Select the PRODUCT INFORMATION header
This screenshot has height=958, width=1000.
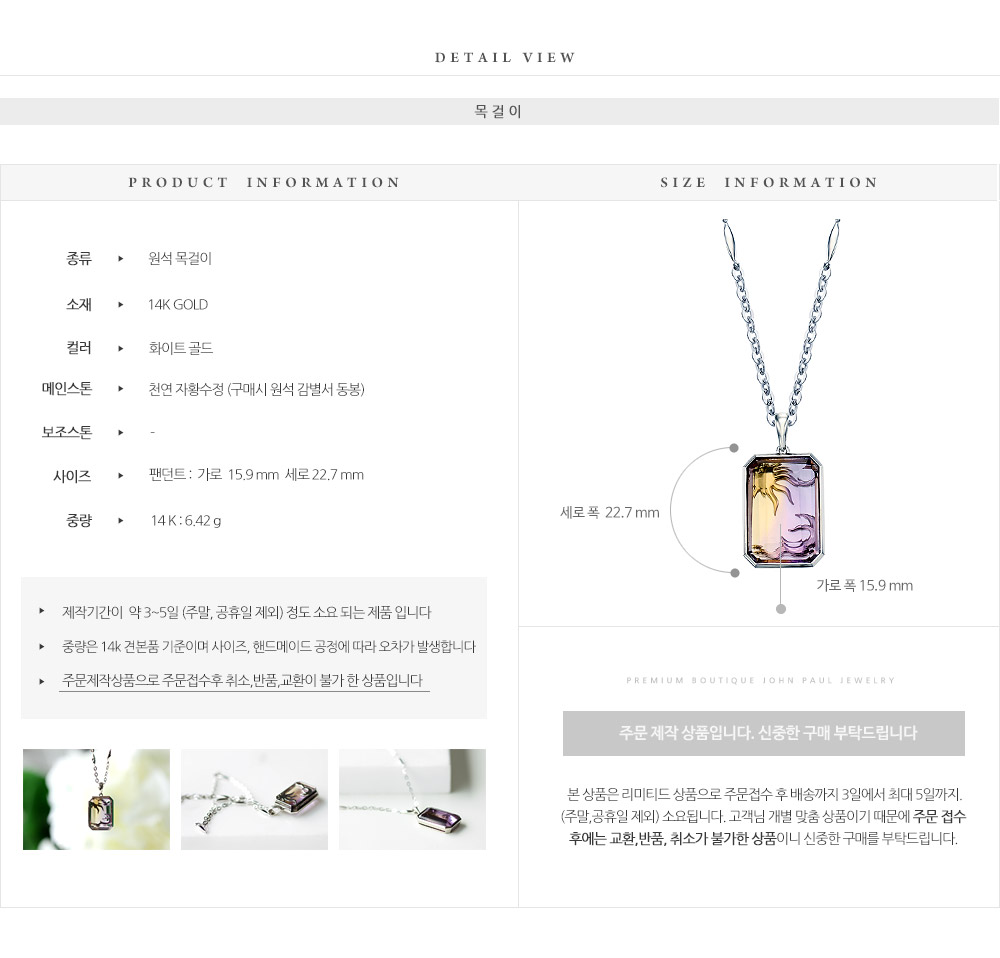(x=264, y=182)
